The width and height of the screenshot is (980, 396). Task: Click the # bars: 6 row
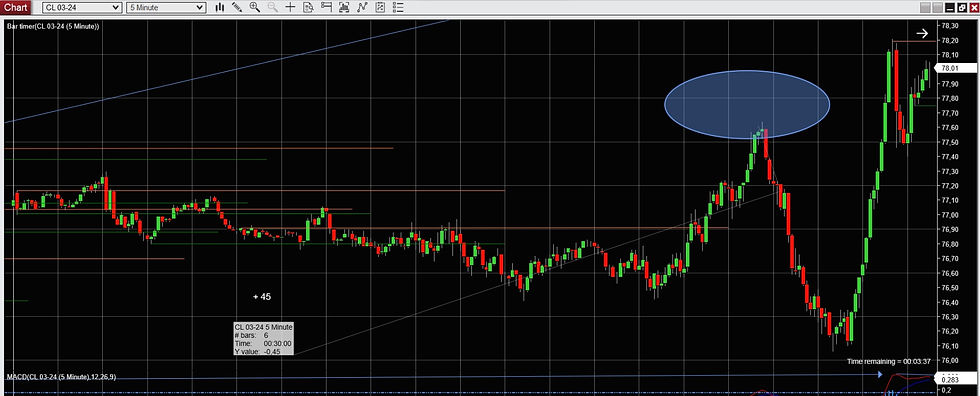[x=252, y=335]
